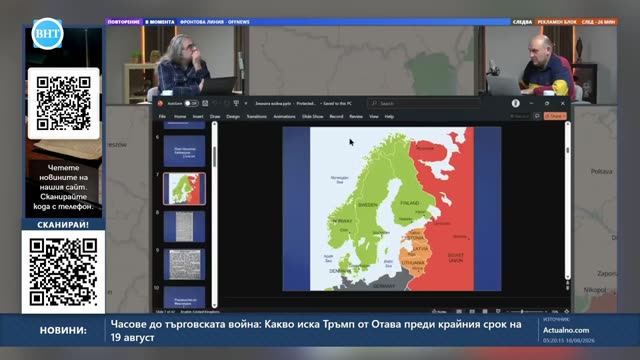Fit slide to current window icon

[x=567, y=311]
